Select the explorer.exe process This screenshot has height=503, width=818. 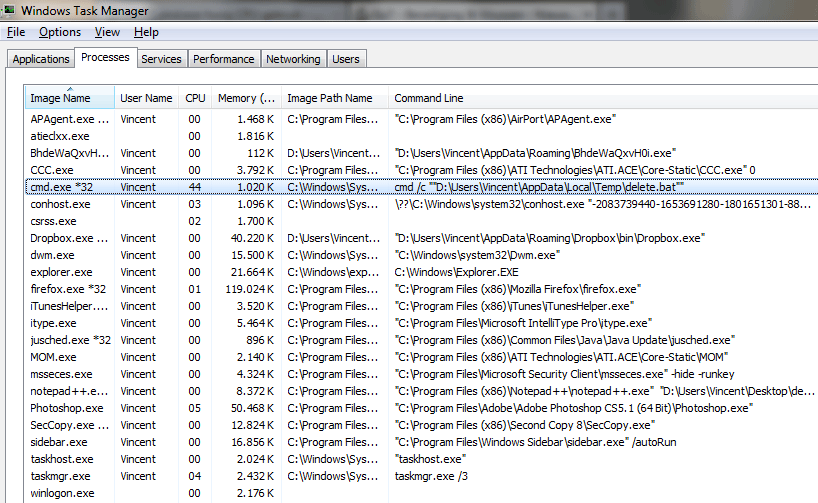422,272
